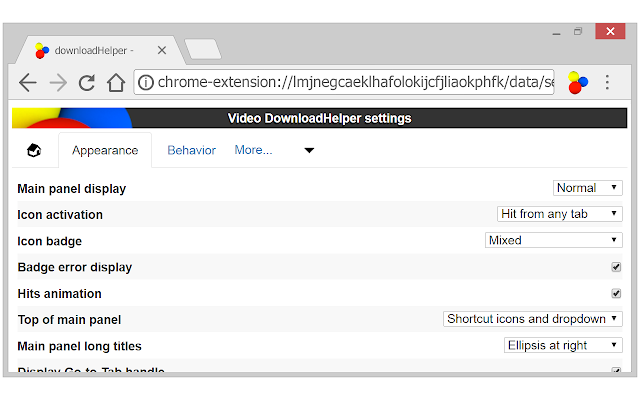This screenshot has width=640, height=400.
Task: Restore down the browser window
Action: (x=578, y=31)
